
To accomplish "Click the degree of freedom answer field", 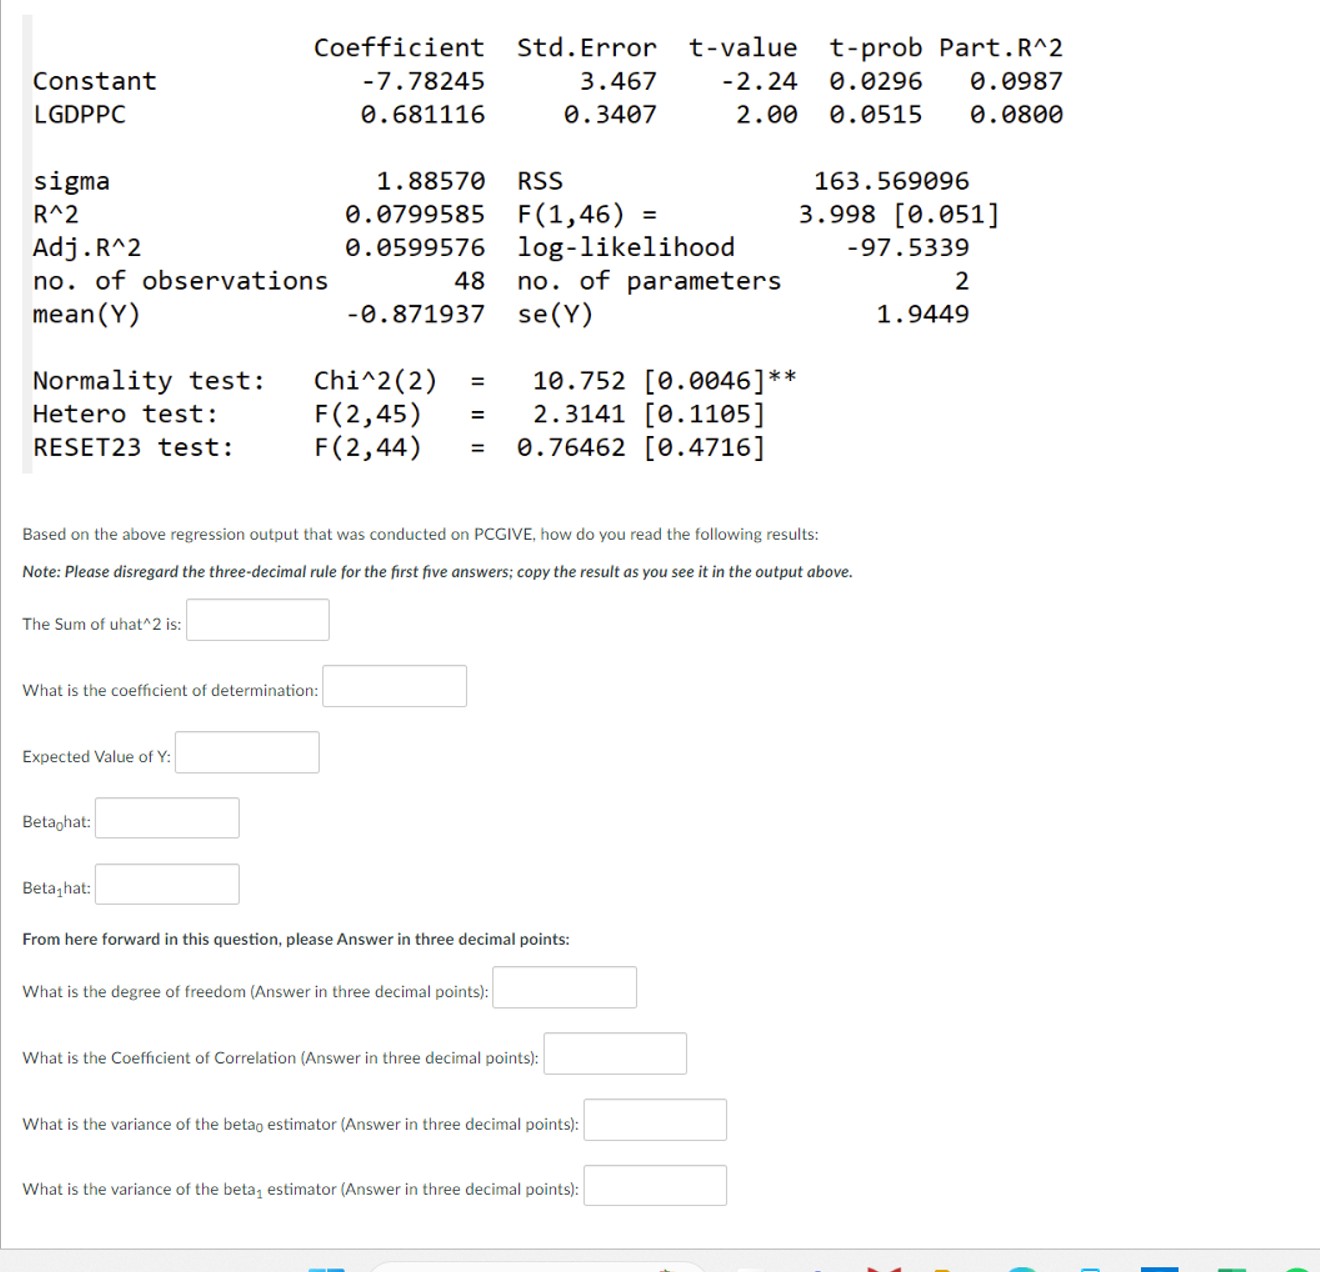I will tap(564, 988).
